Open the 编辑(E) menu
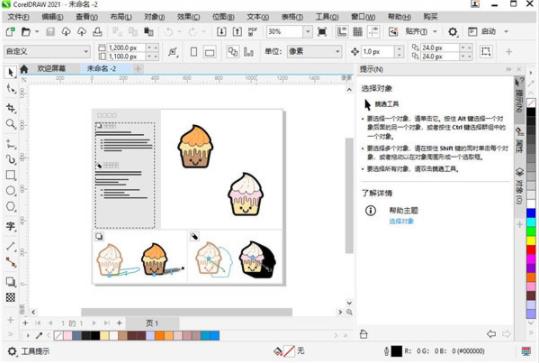The image size is (539, 363). pyautogui.click(x=52, y=17)
